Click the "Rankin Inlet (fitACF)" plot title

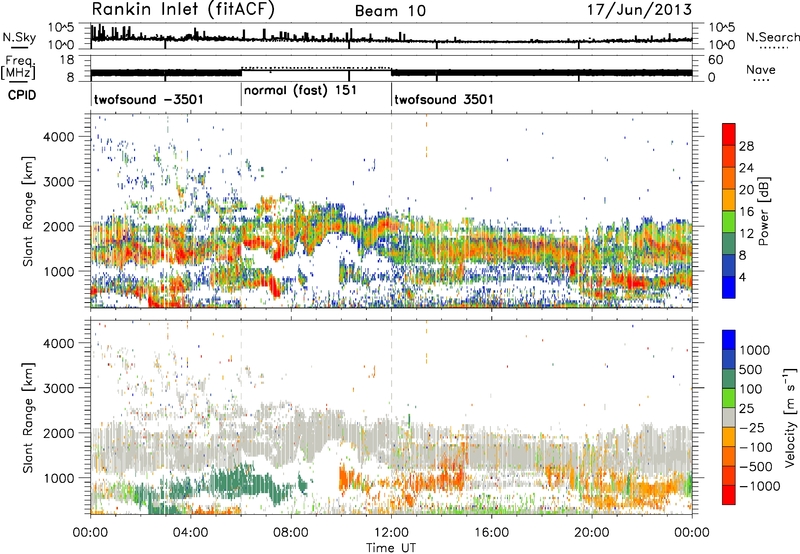tap(183, 10)
